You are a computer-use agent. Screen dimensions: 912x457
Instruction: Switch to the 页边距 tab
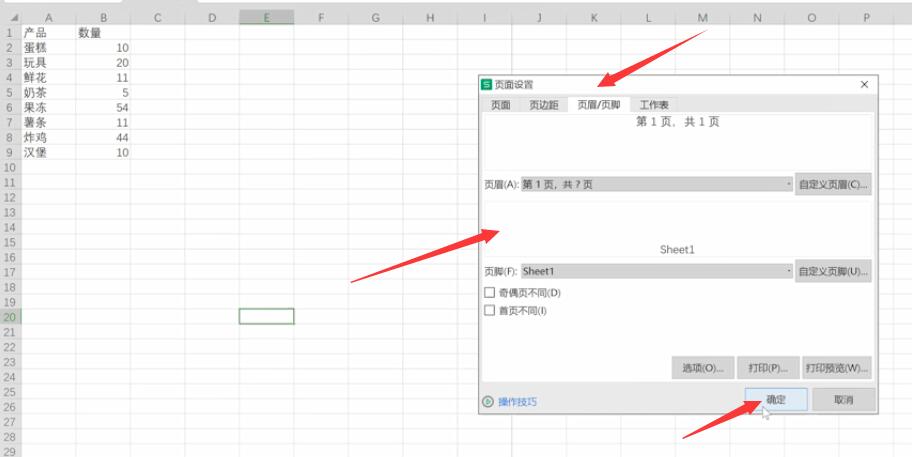(543, 105)
